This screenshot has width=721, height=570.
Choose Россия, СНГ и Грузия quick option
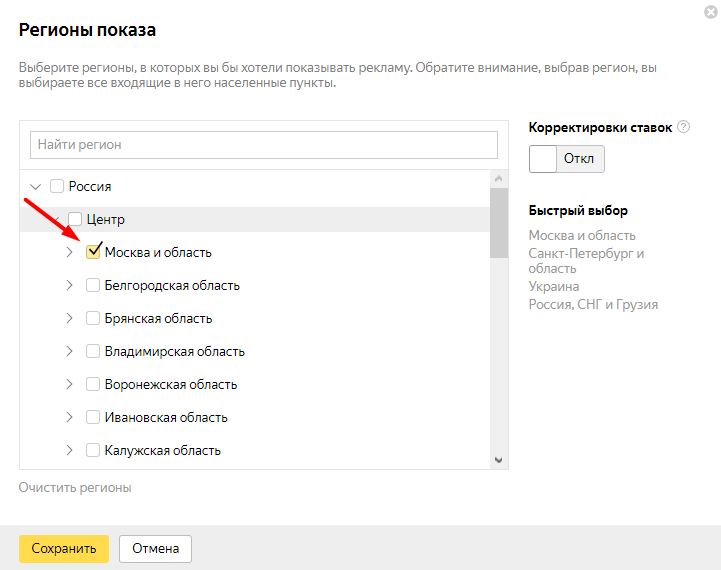coord(593,304)
